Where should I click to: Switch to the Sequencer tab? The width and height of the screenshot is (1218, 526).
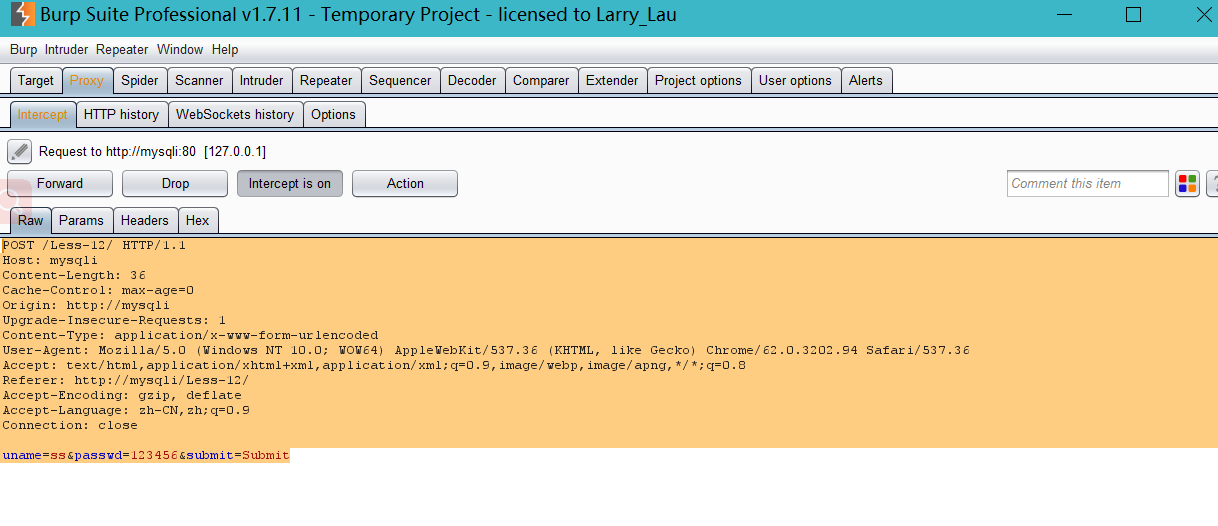[400, 81]
